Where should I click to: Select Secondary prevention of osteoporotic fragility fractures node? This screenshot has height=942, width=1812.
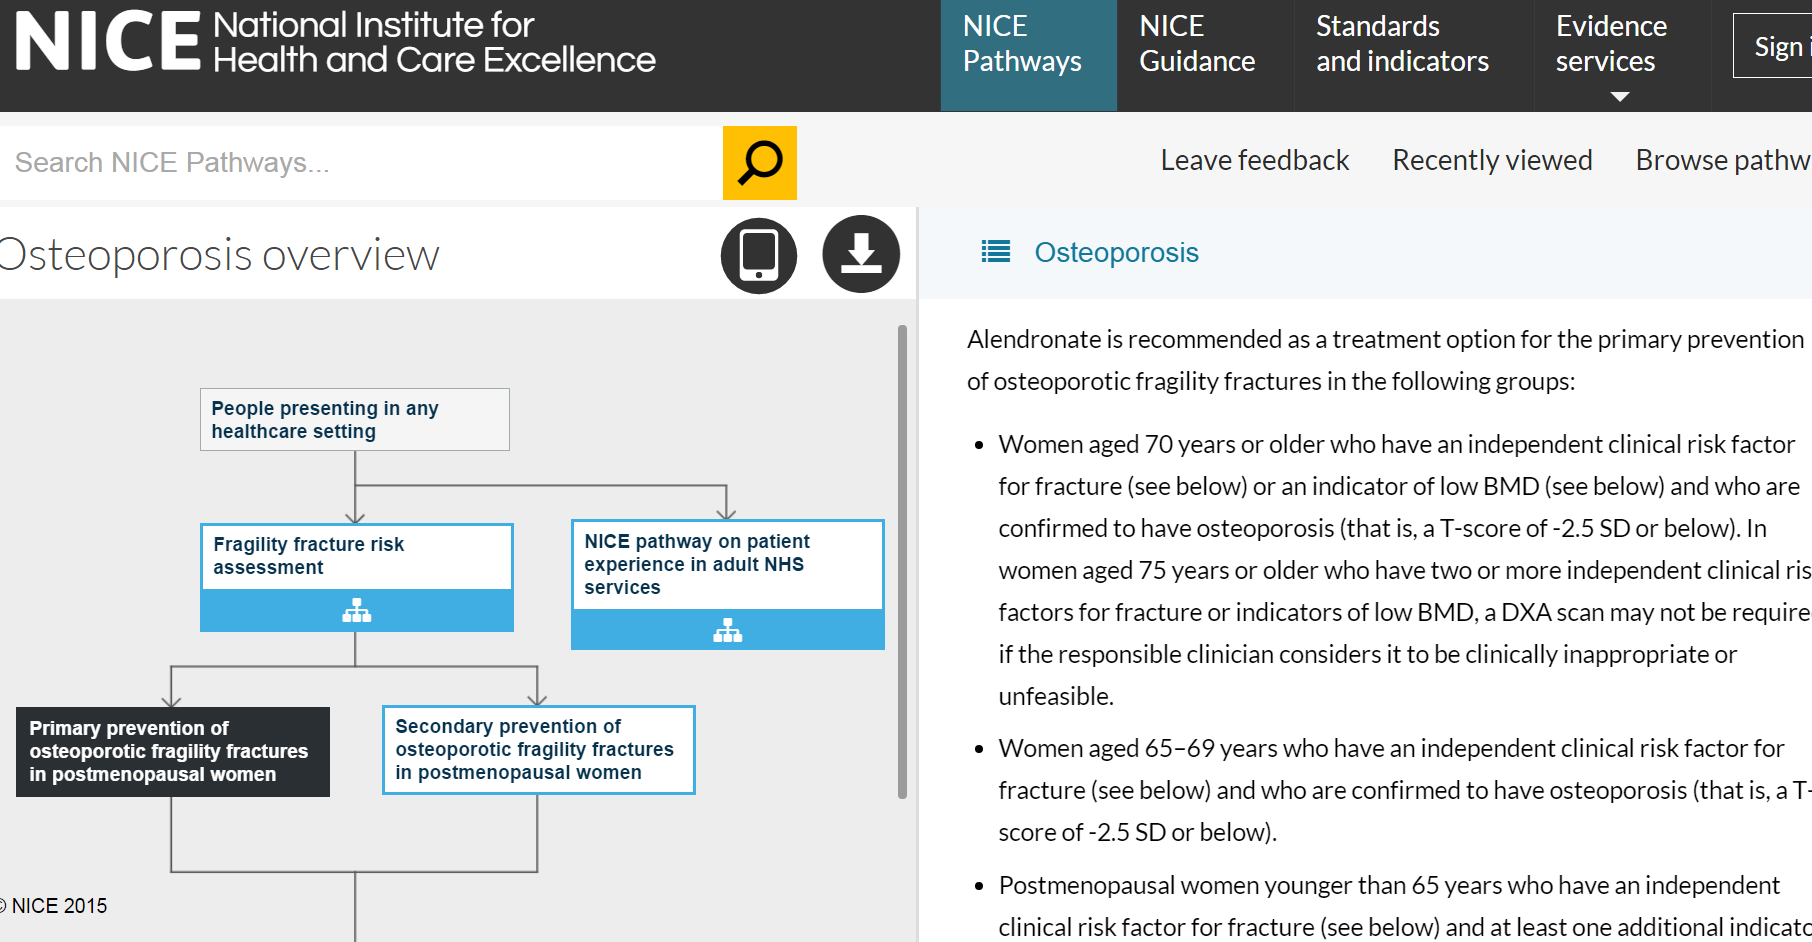(x=539, y=750)
